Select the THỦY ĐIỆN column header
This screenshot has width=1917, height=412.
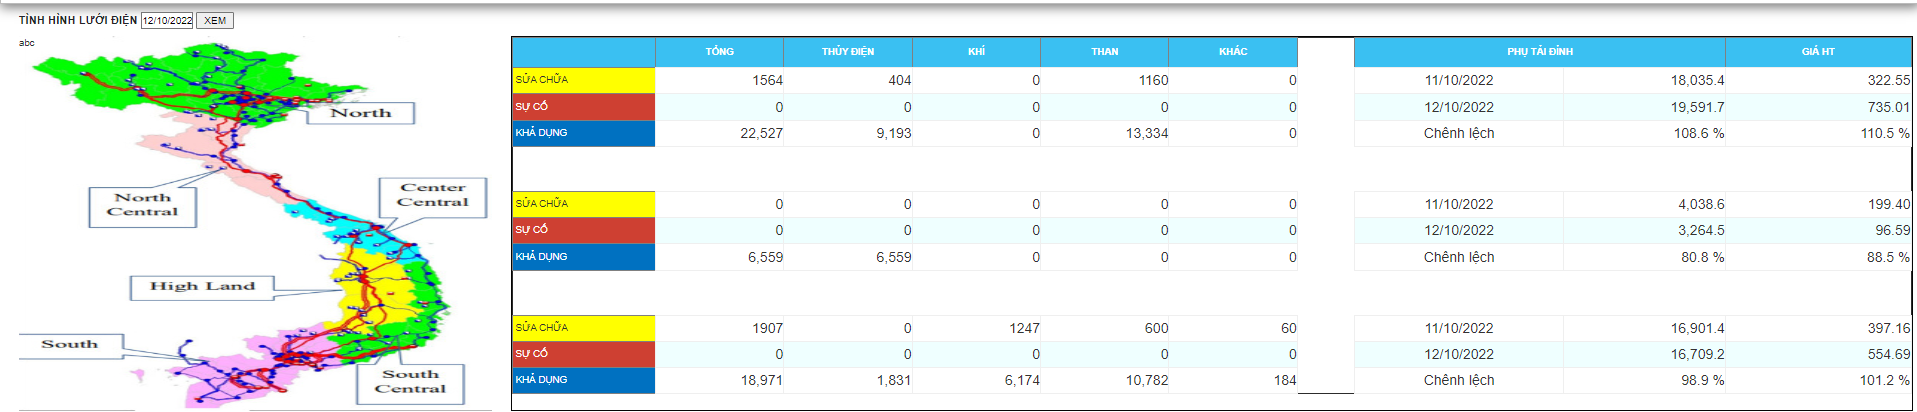847,52
